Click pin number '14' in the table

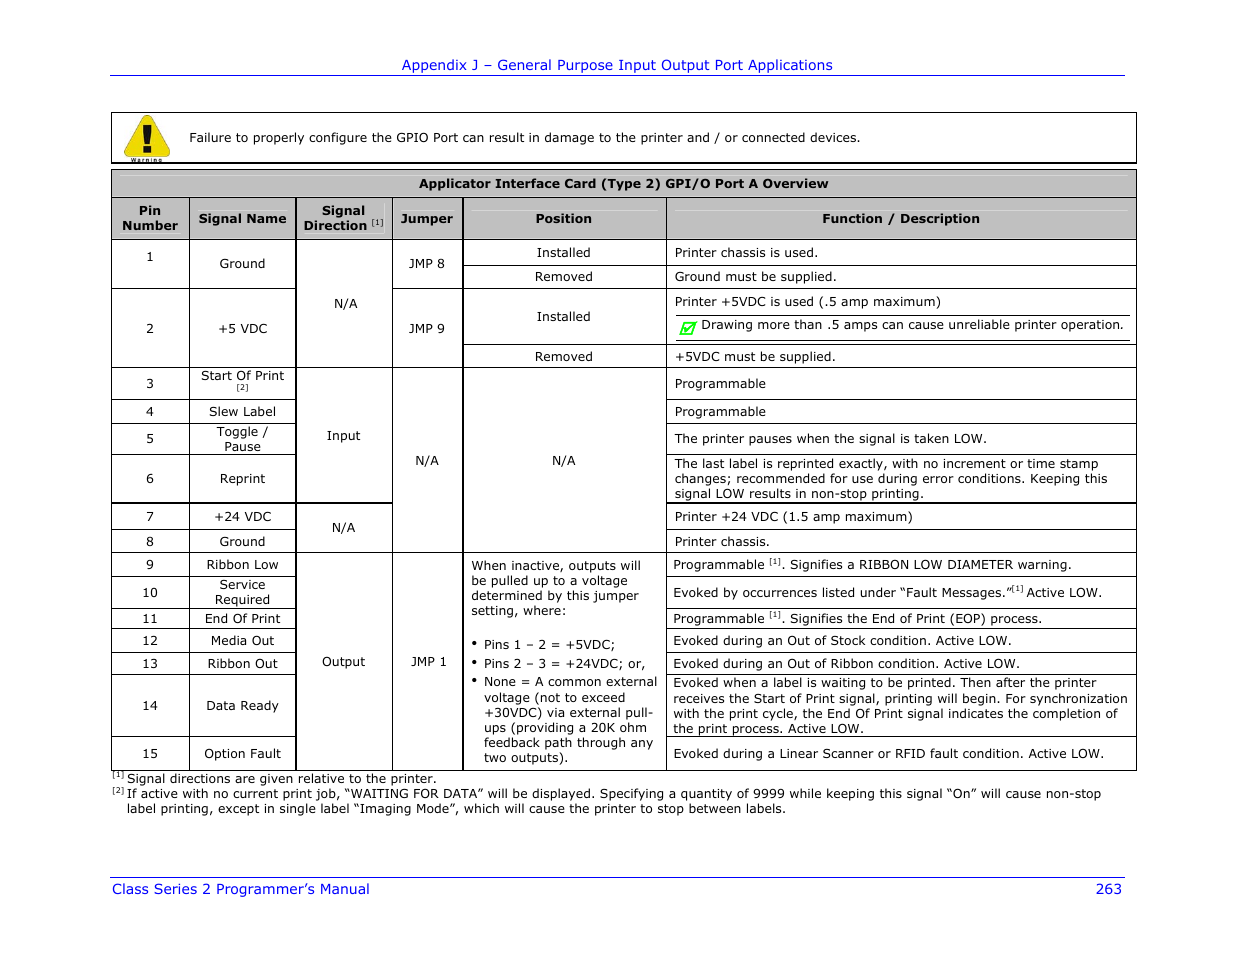[x=150, y=706]
